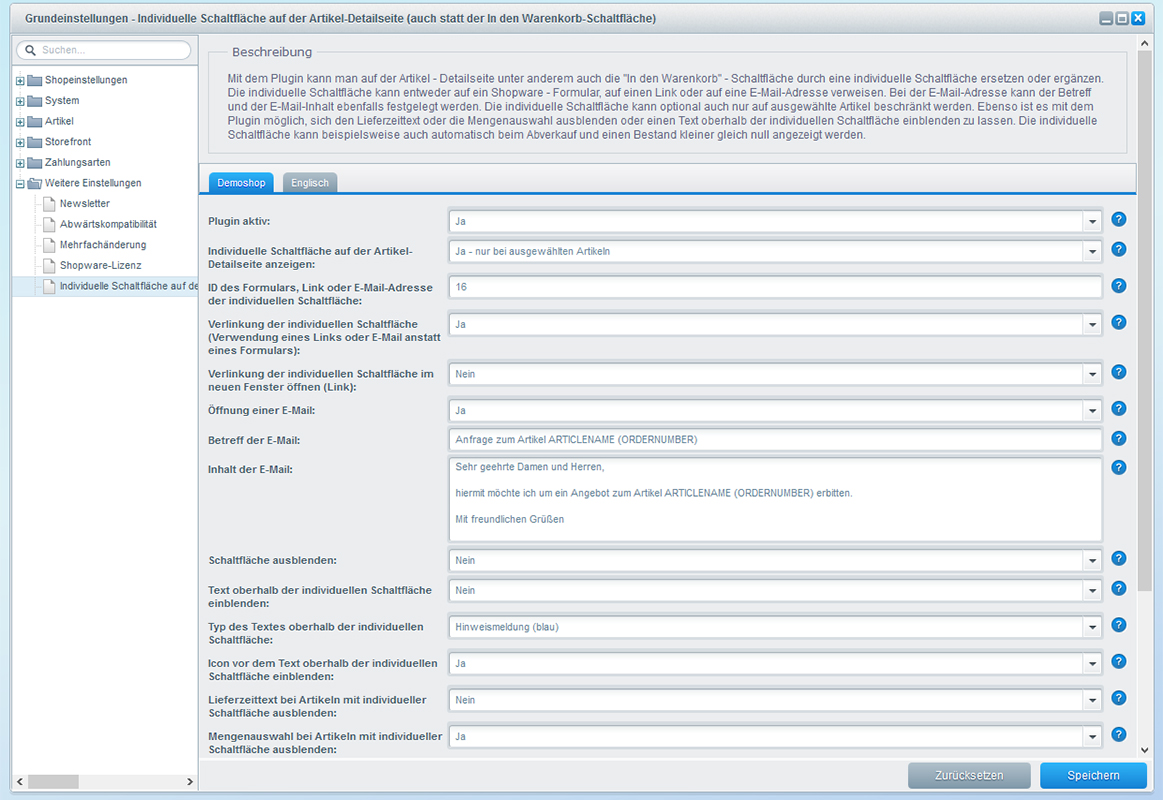Click the Shopware-Lizenz document icon

point(49,265)
